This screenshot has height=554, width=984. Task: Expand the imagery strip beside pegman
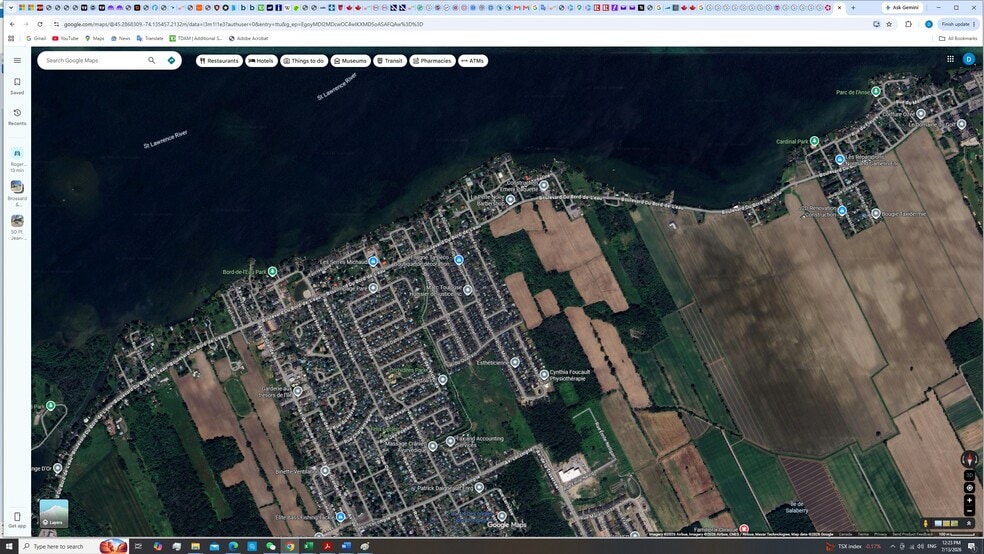pos(968,523)
